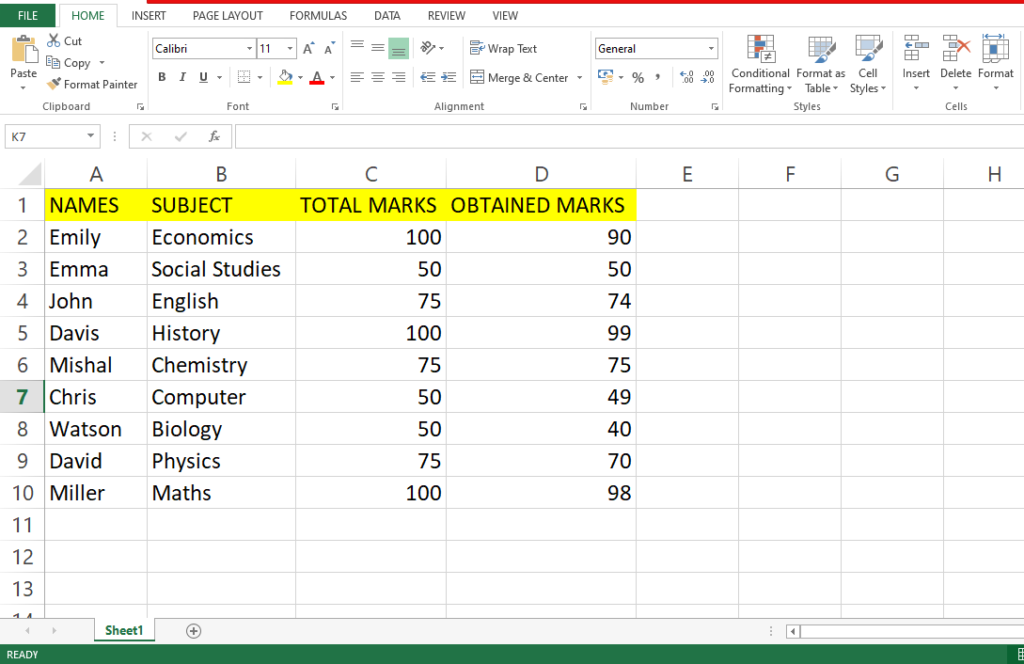The height and width of the screenshot is (664, 1024).
Task: Click the Insert Function fx icon
Action: coord(214,136)
